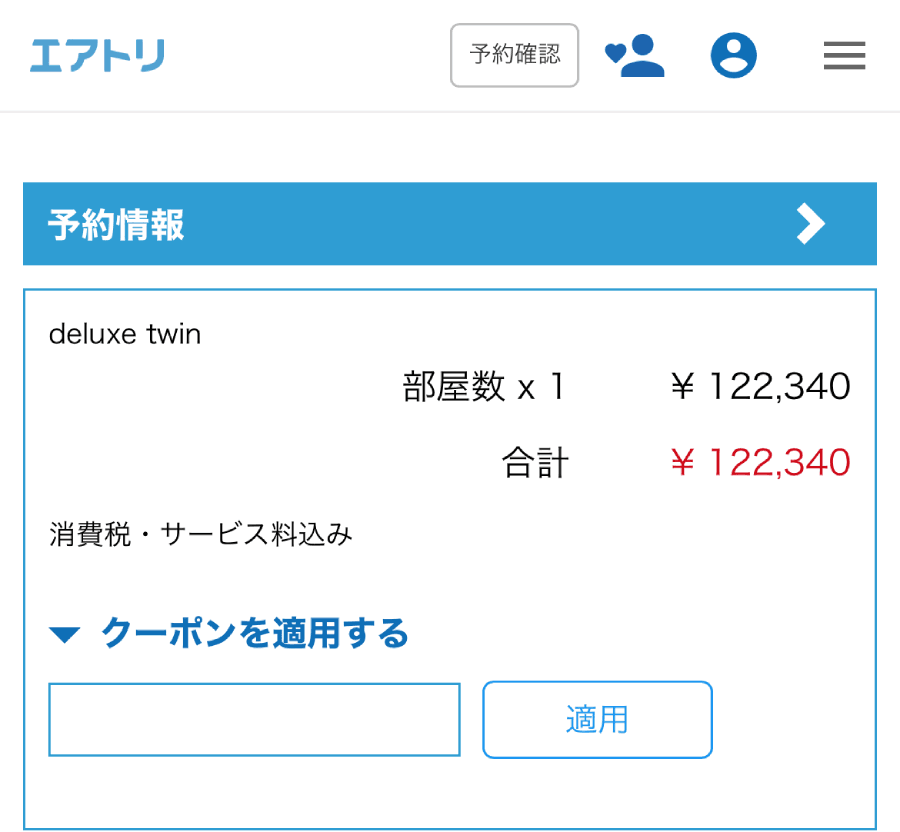Viewport: 900px width, 832px height.
Task: Click the red total price ¥122,340
Action: pyautogui.click(x=760, y=463)
